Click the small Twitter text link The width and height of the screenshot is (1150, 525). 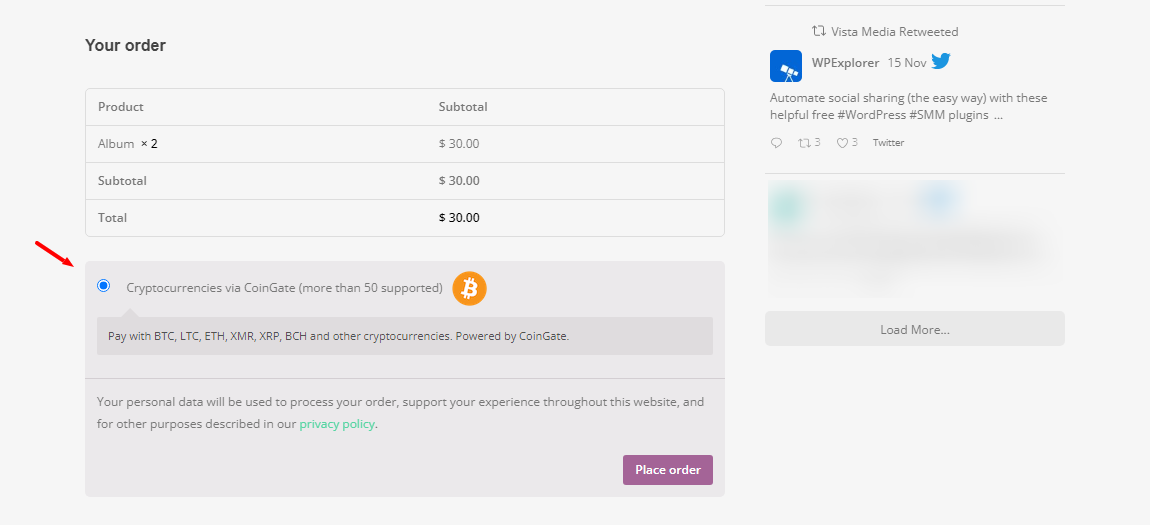coord(888,143)
